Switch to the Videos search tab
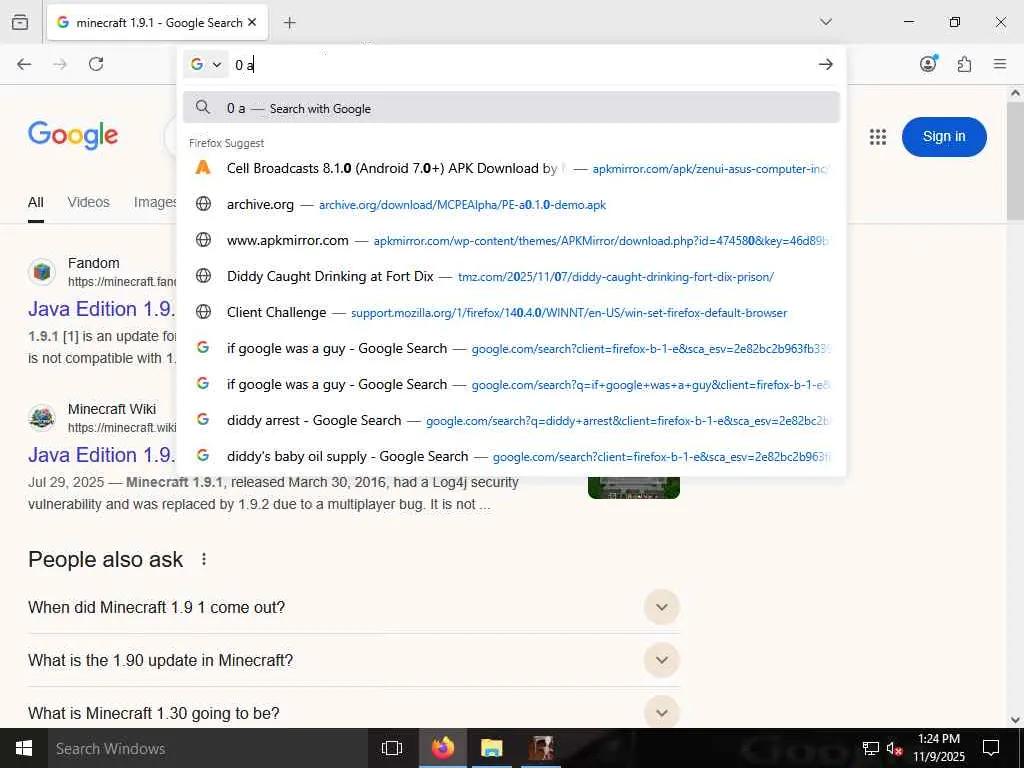Screen dimensions: 1024x768 [88, 202]
